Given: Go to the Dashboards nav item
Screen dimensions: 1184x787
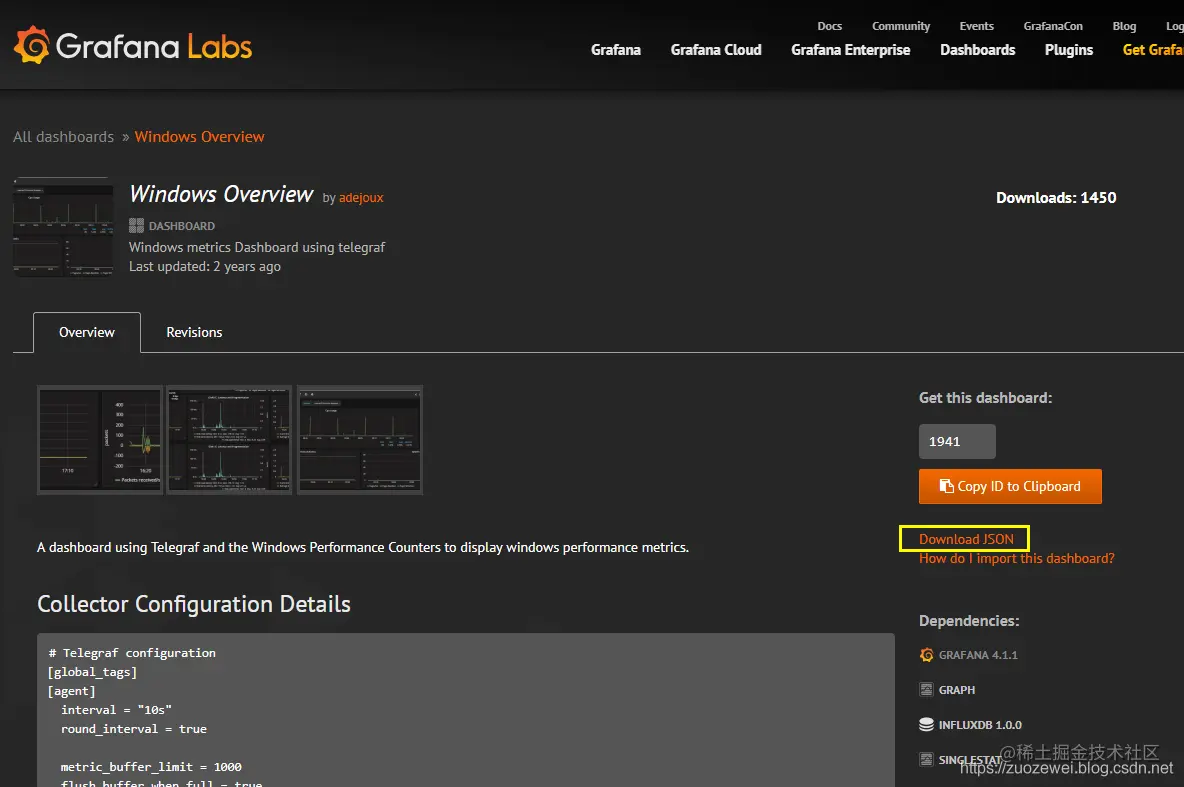Looking at the screenshot, I should tap(977, 50).
